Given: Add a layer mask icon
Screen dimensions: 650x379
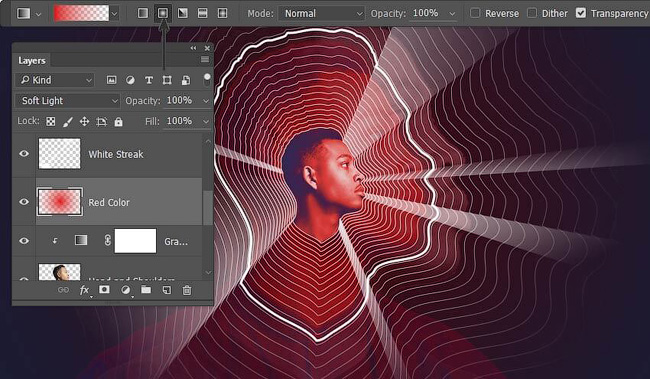Looking at the screenshot, I should pyautogui.click(x=104, y=289).
